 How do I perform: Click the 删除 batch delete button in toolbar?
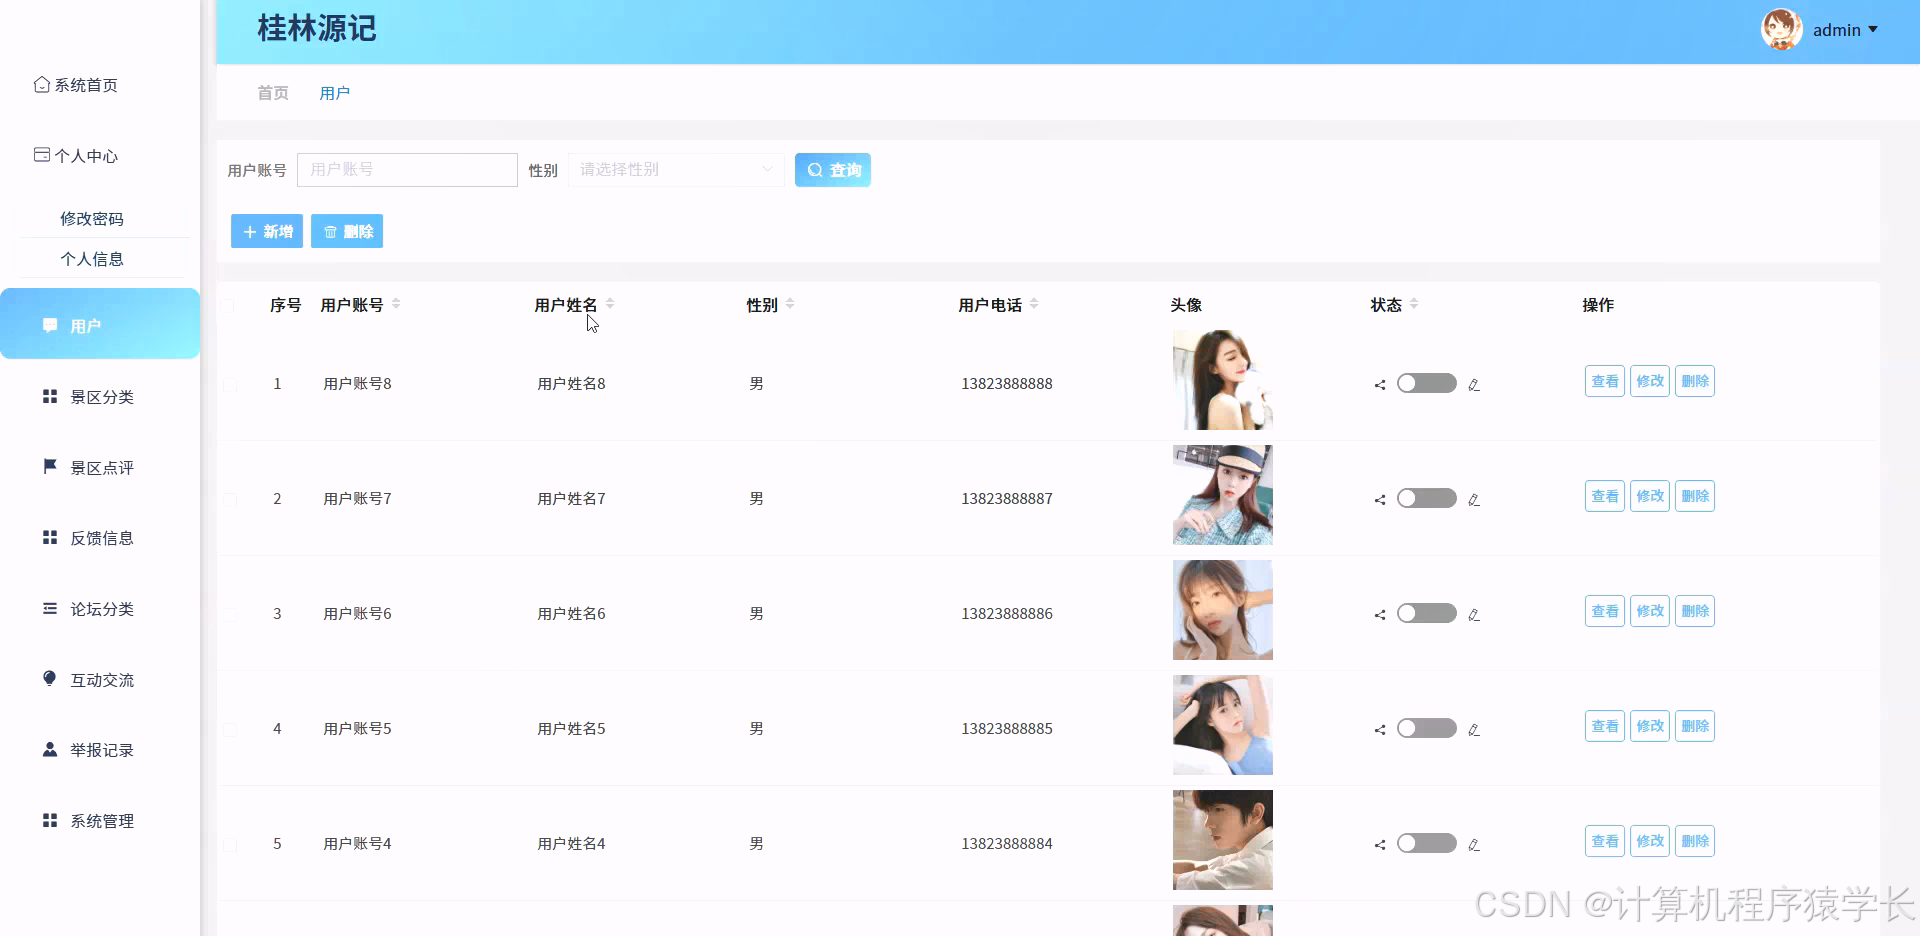point(347,231)
